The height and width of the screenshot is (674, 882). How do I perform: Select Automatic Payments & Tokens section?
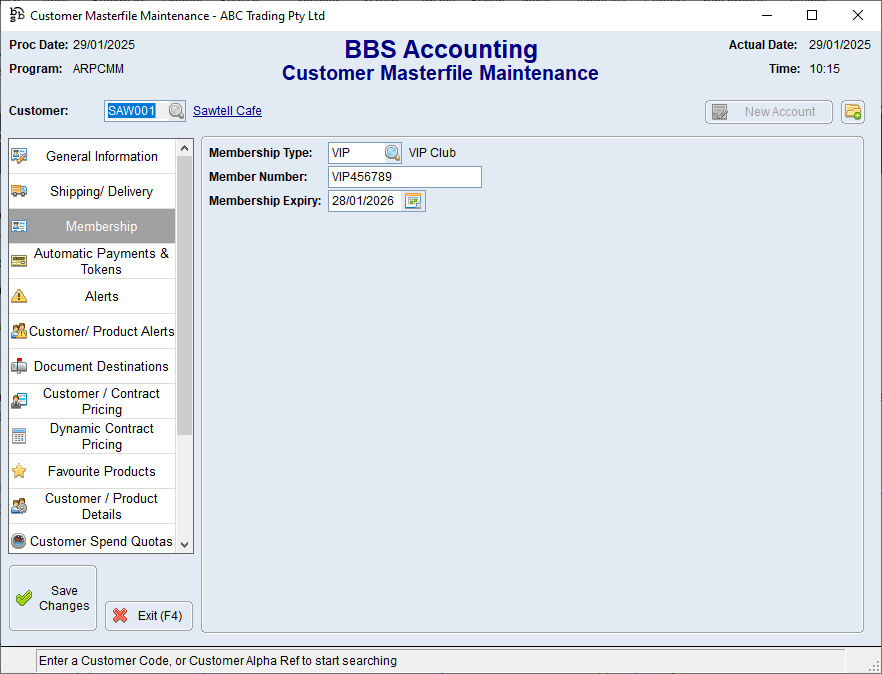pyautogui.click(x=101, y=261)
